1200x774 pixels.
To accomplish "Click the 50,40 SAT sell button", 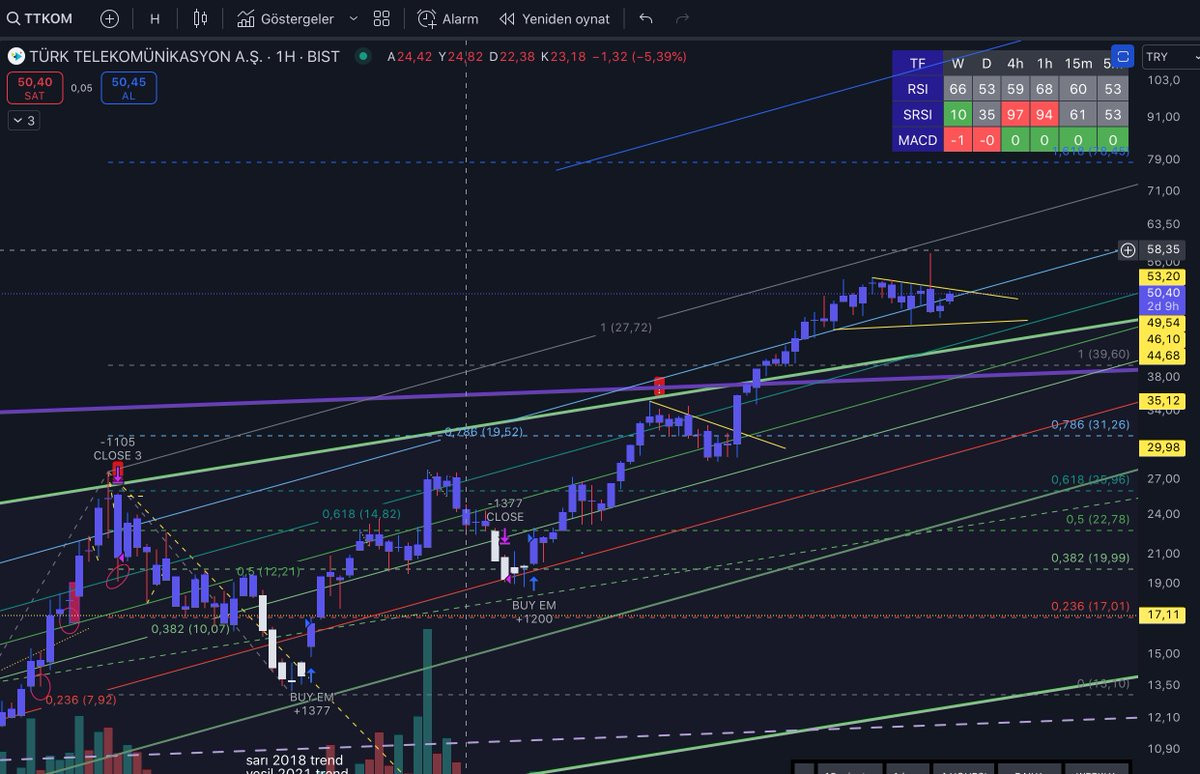I will coord(34,88).
